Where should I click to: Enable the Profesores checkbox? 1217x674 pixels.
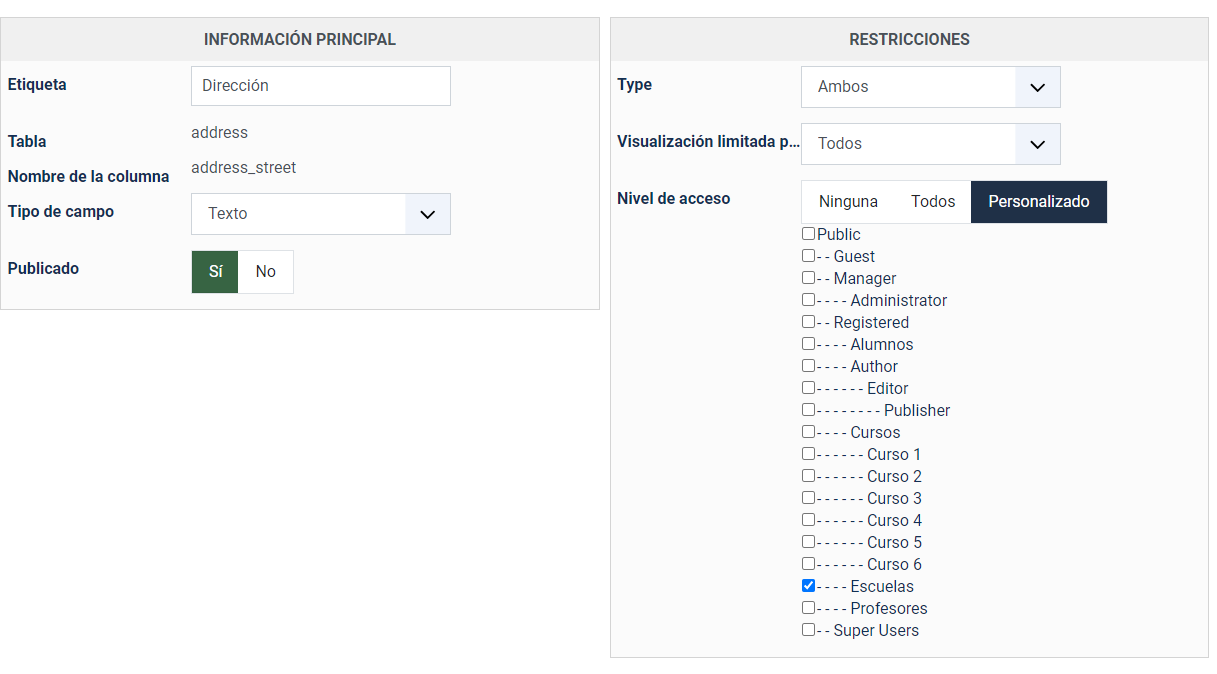(x=808, y=608)
